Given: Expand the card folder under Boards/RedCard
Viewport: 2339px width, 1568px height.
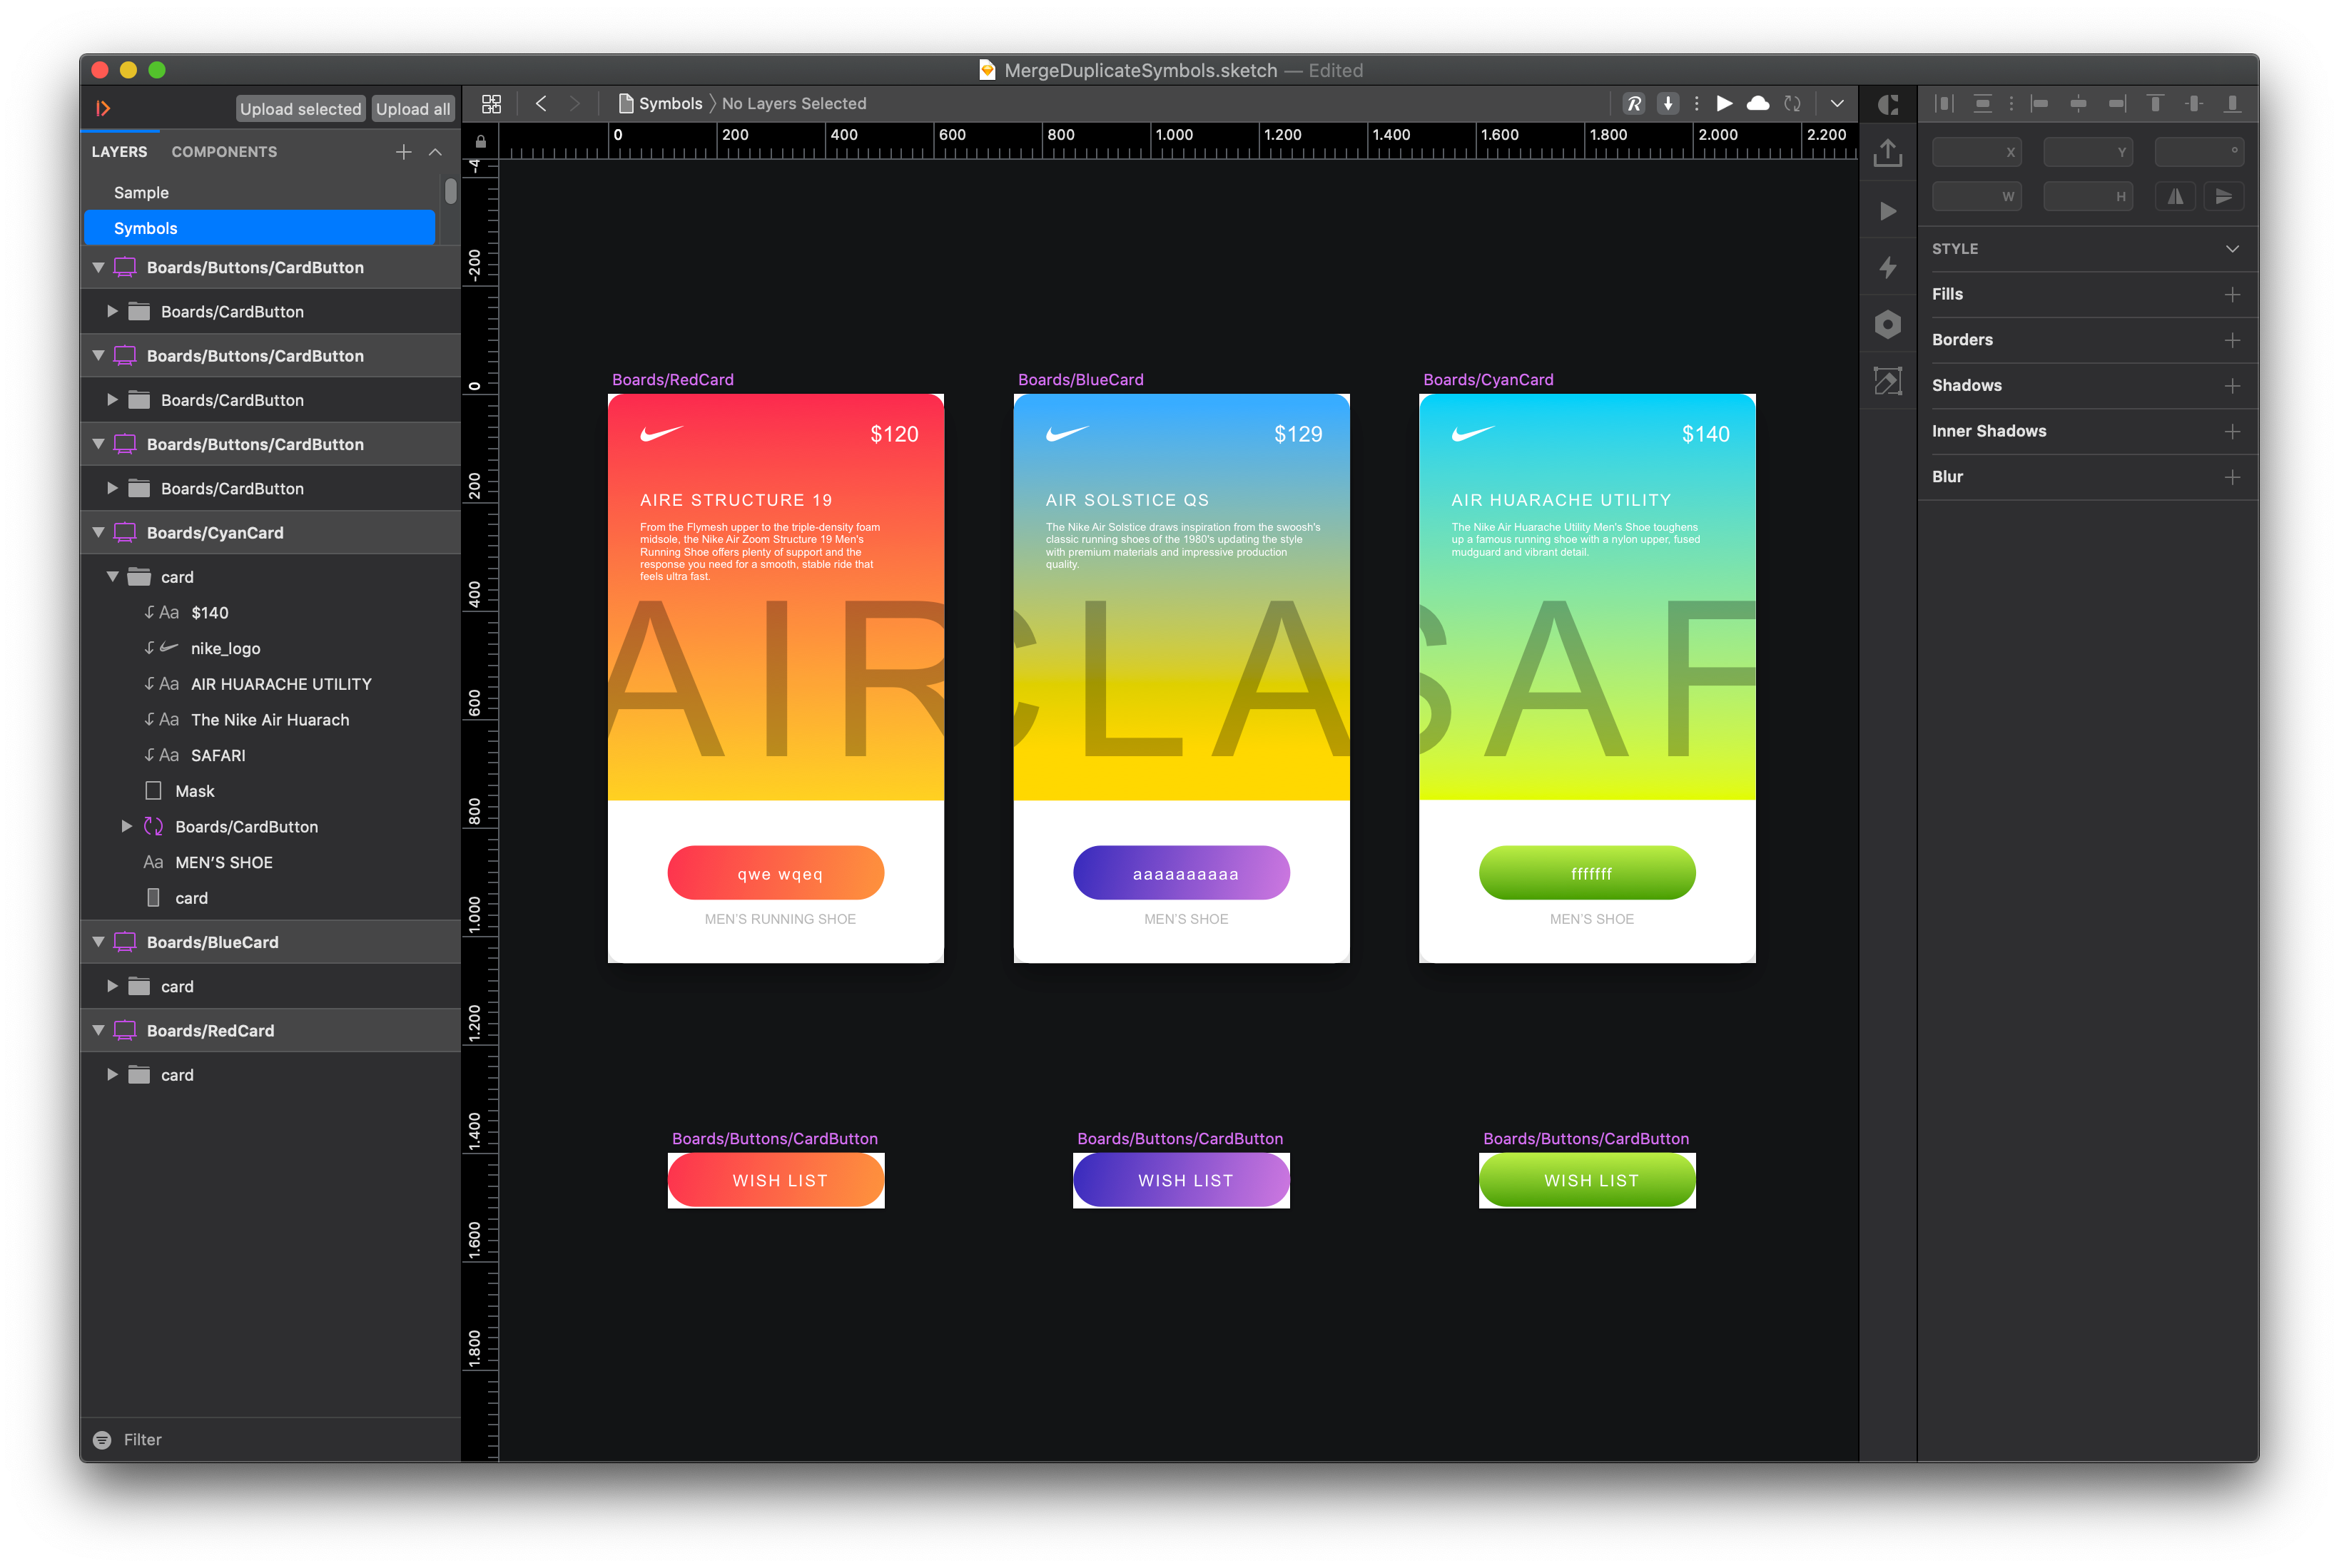Looking at the screenshot, I should [x=112, y=1075].
